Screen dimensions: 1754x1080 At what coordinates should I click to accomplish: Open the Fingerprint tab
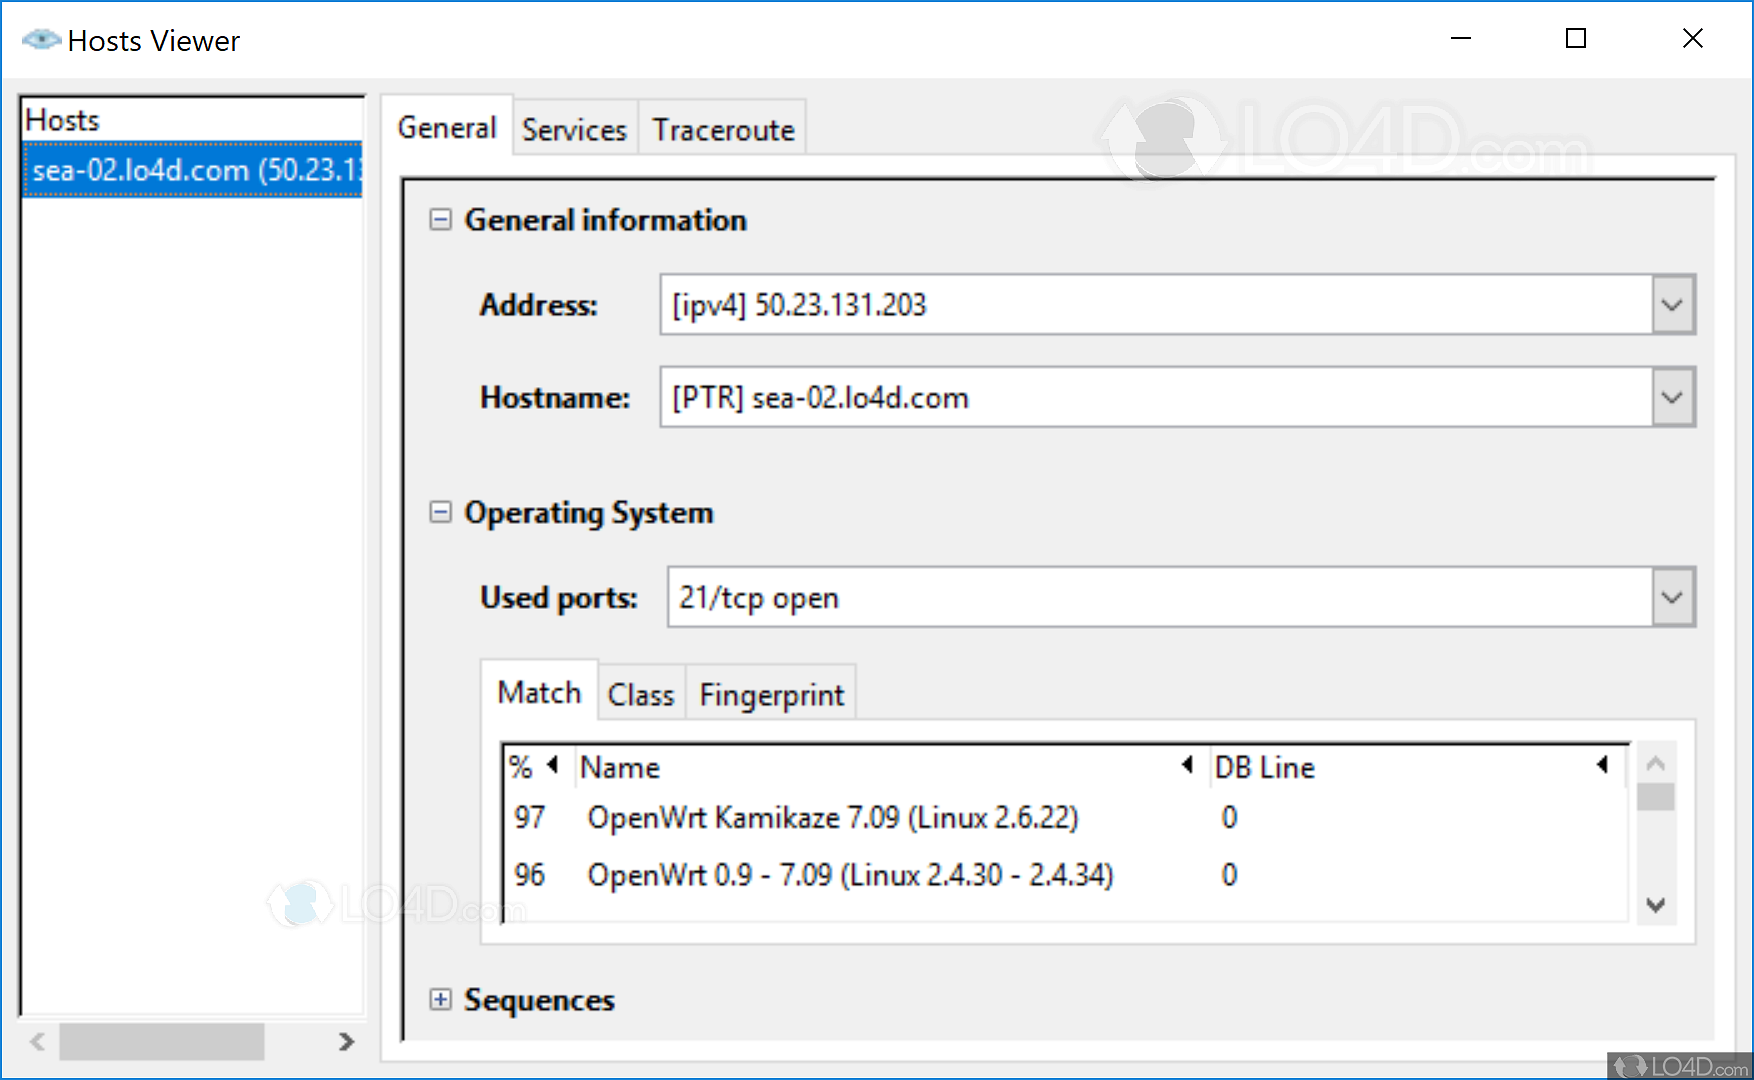point(771,695)
